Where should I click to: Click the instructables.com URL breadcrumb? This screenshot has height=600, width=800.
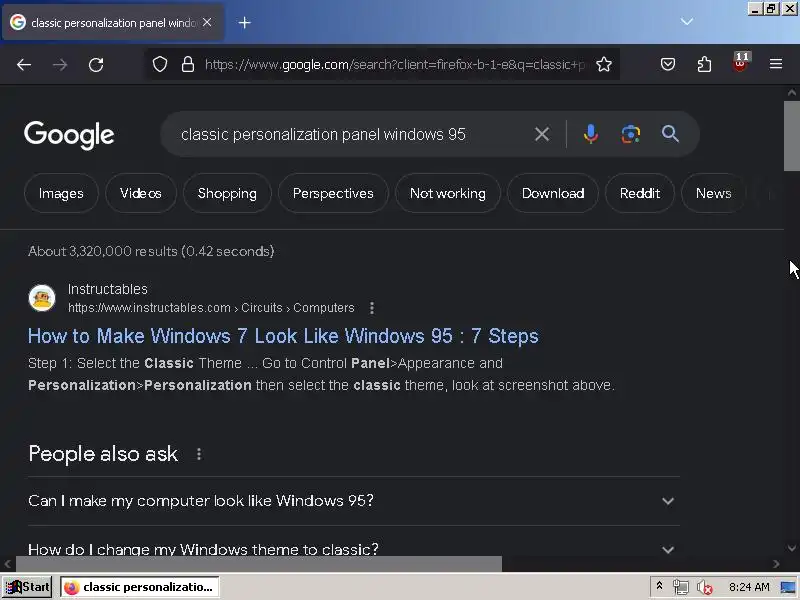pos(211,308)
